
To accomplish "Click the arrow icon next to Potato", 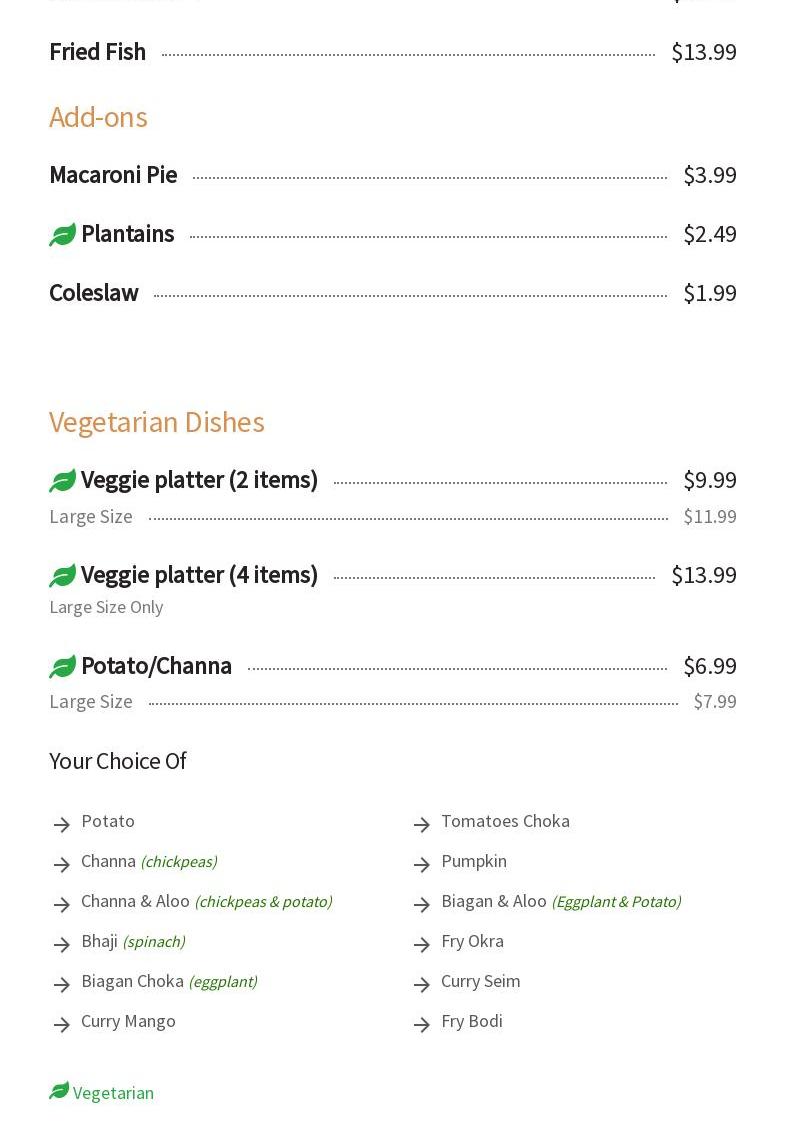I will click(x=62, y=824).
